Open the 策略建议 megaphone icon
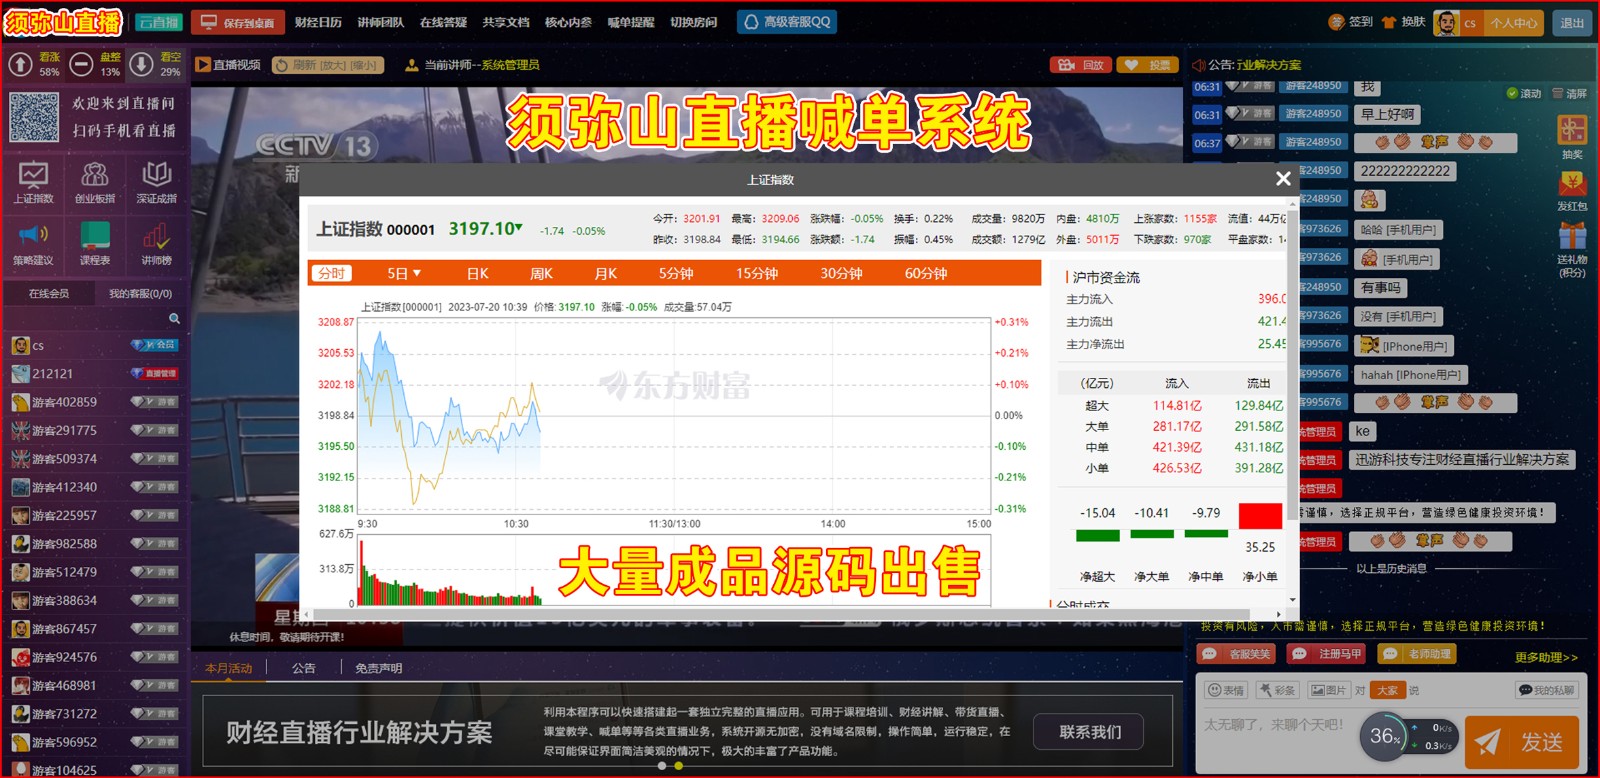The image size is (1600, 778). [x=33, y=236]
